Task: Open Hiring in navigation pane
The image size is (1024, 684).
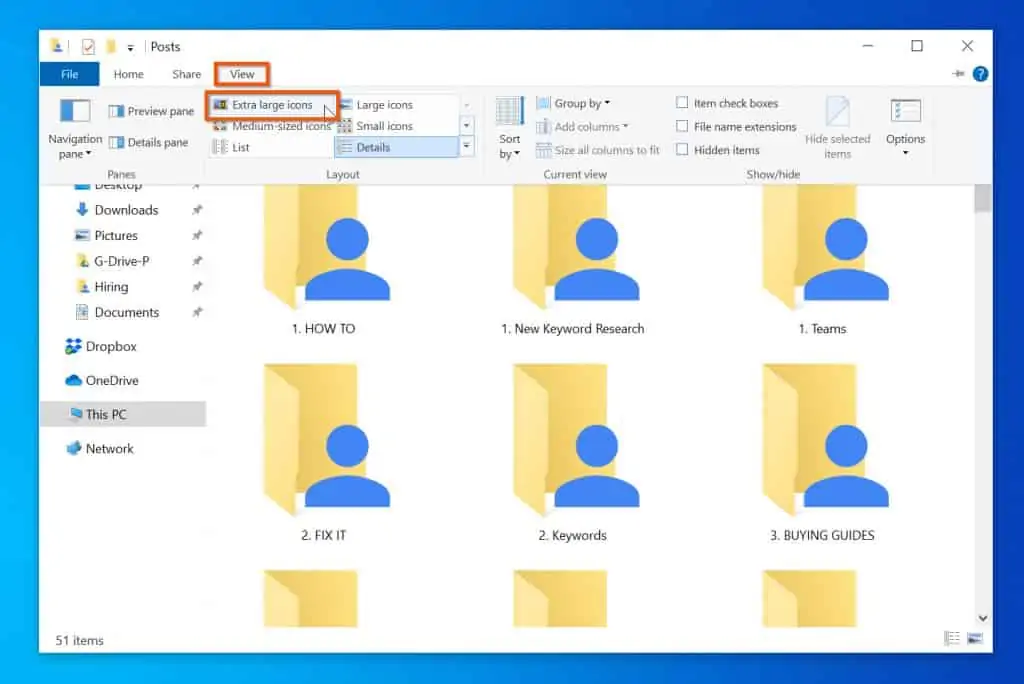Action: click(111, 287)
